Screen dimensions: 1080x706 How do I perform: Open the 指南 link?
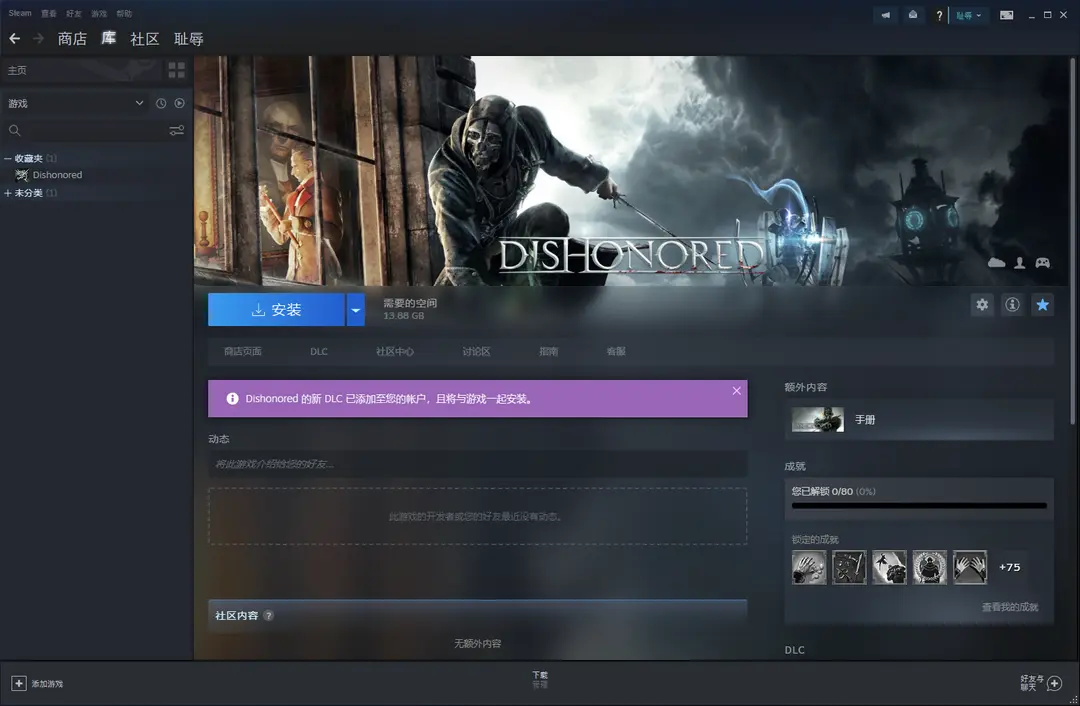click(549, 351)
